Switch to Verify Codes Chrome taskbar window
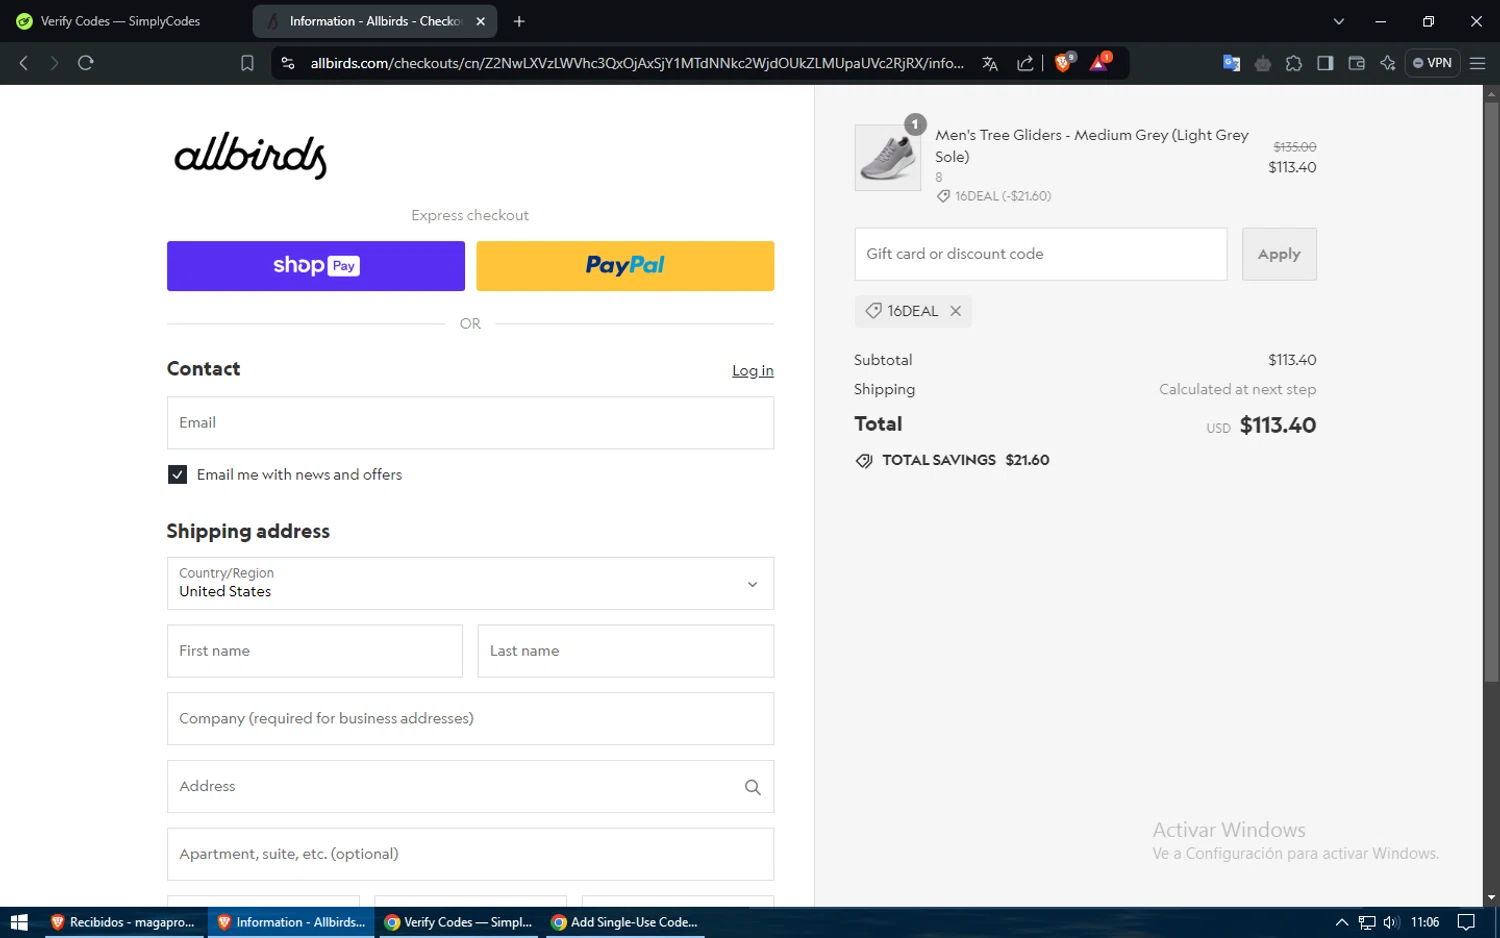1500x938 pixels. point(458,922)
